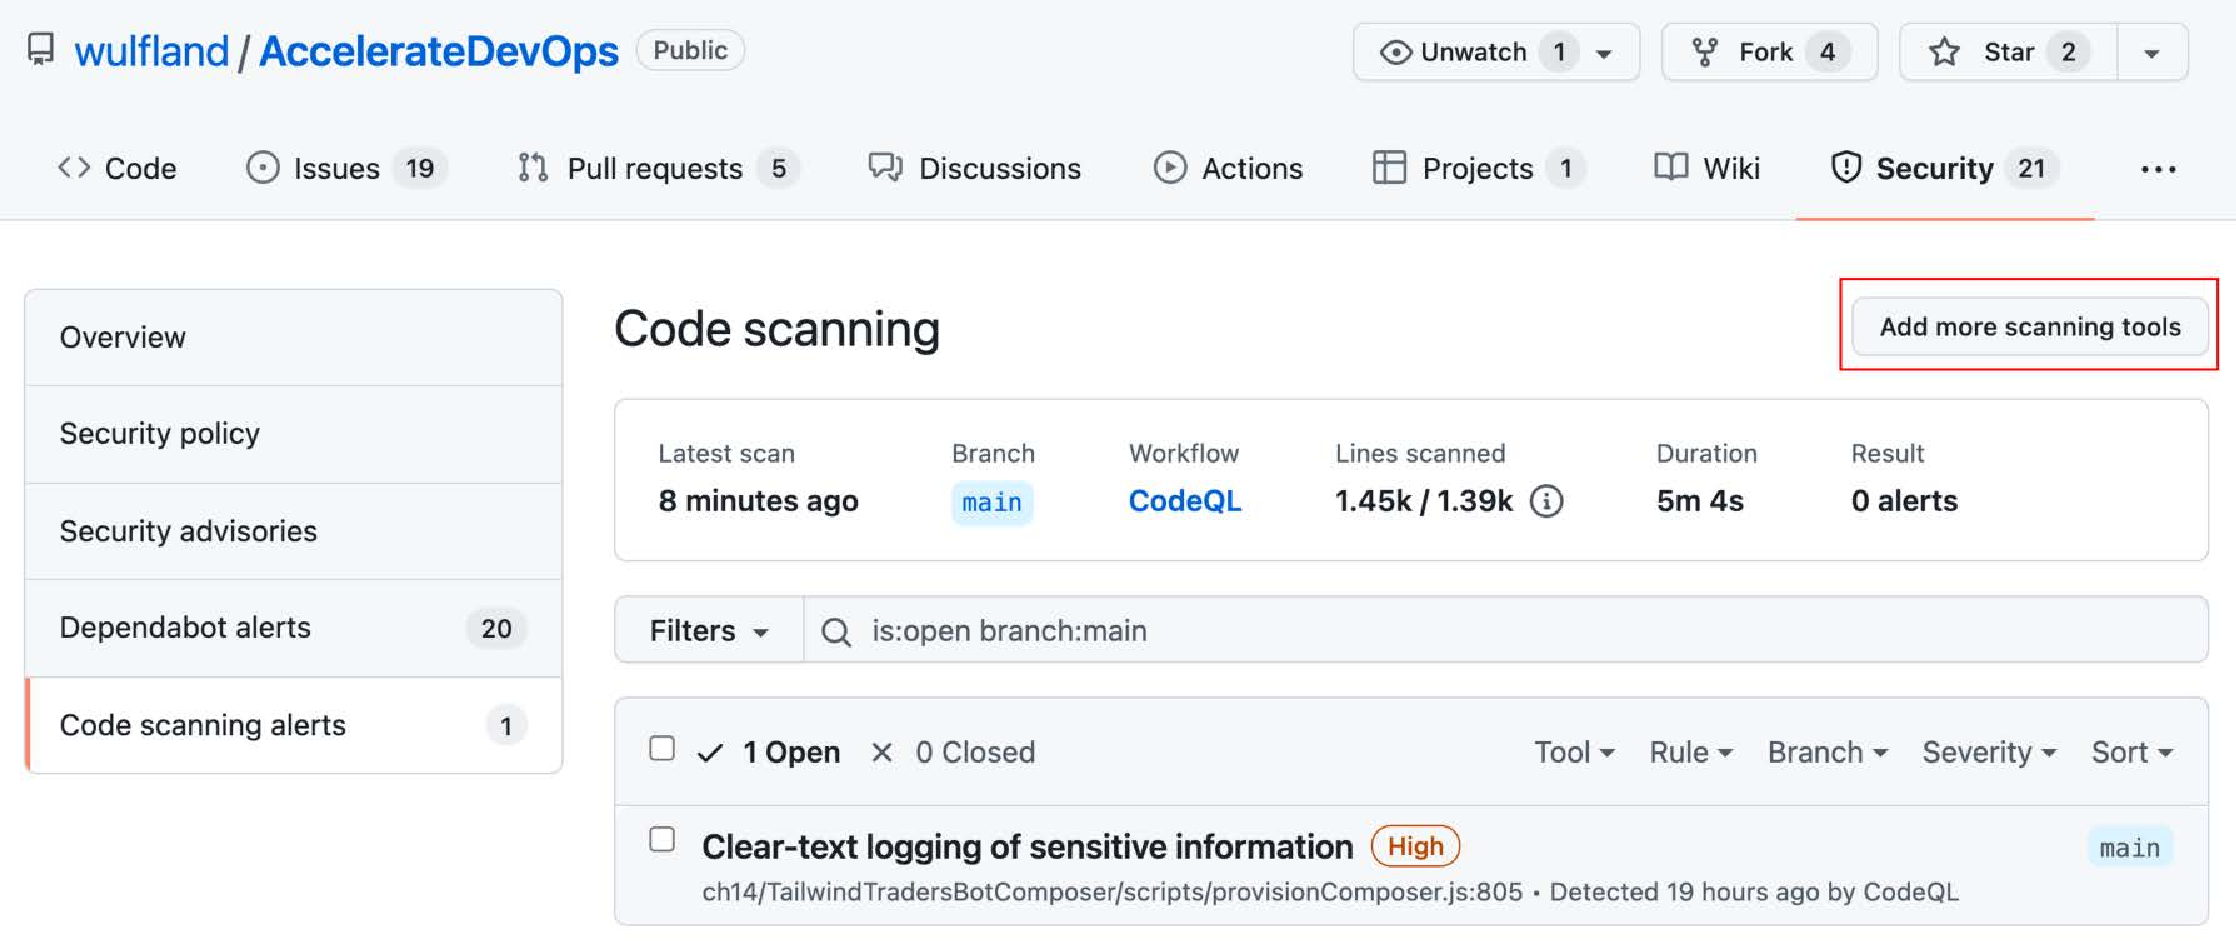
Task: Select the Security tab
Action: [x=1945, y=168]
